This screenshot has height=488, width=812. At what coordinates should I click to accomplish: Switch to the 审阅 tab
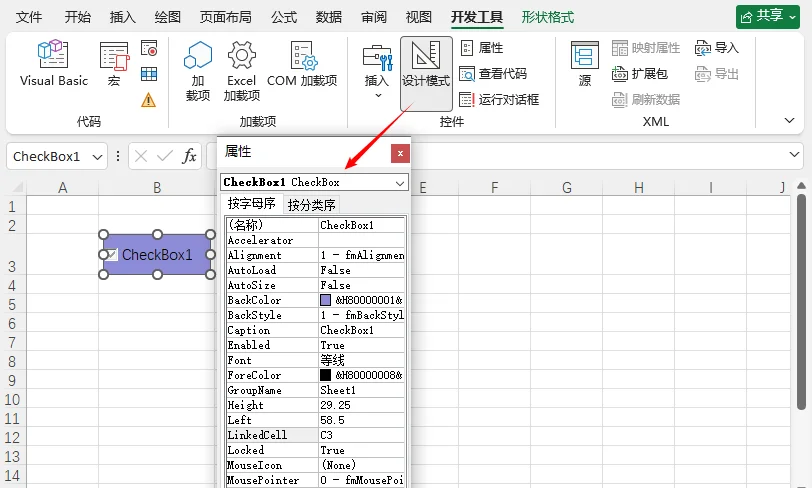pos(374,17)
